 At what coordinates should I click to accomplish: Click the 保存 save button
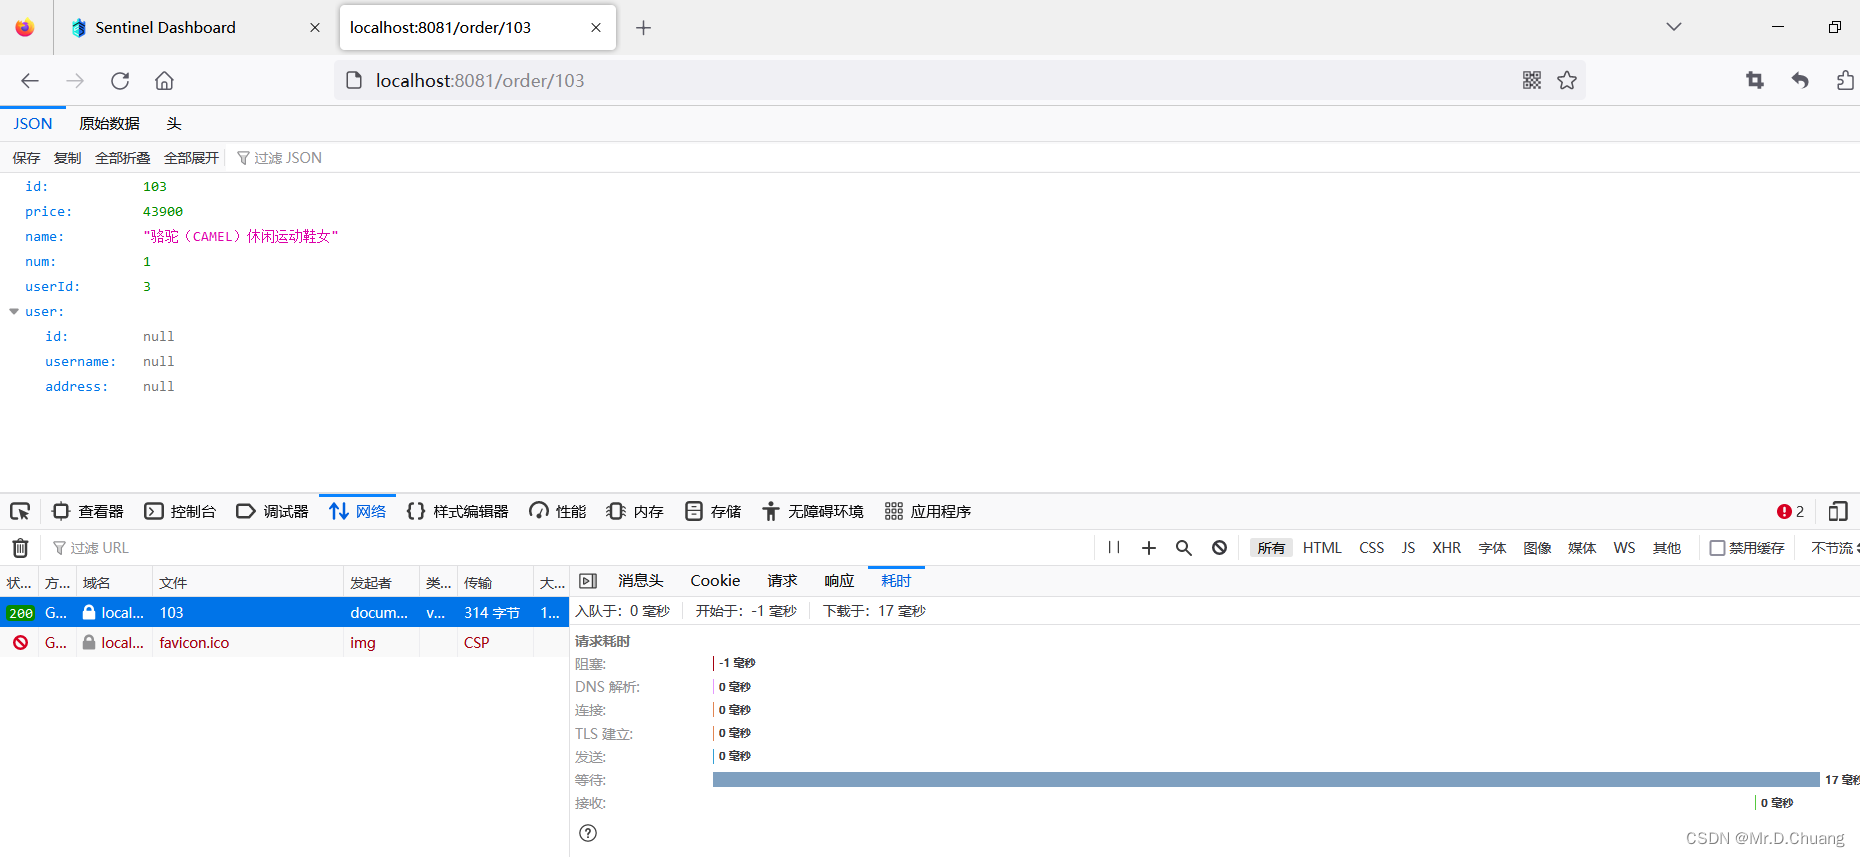point(26,158)
